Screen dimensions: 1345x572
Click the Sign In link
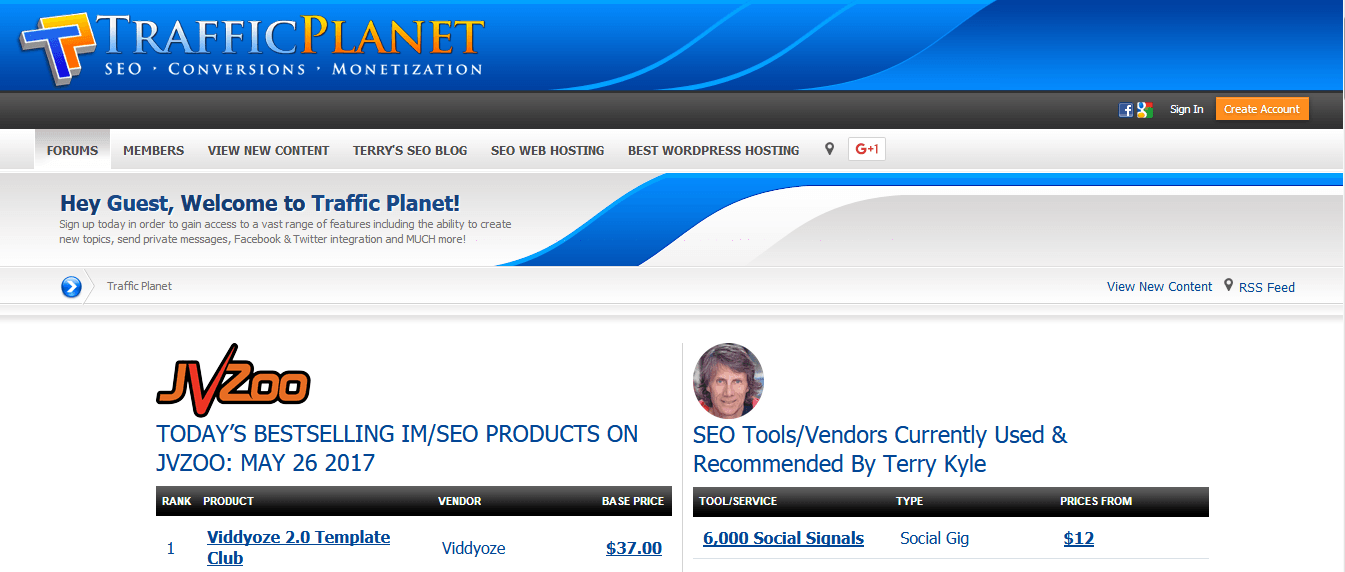tap(1187, 109)
